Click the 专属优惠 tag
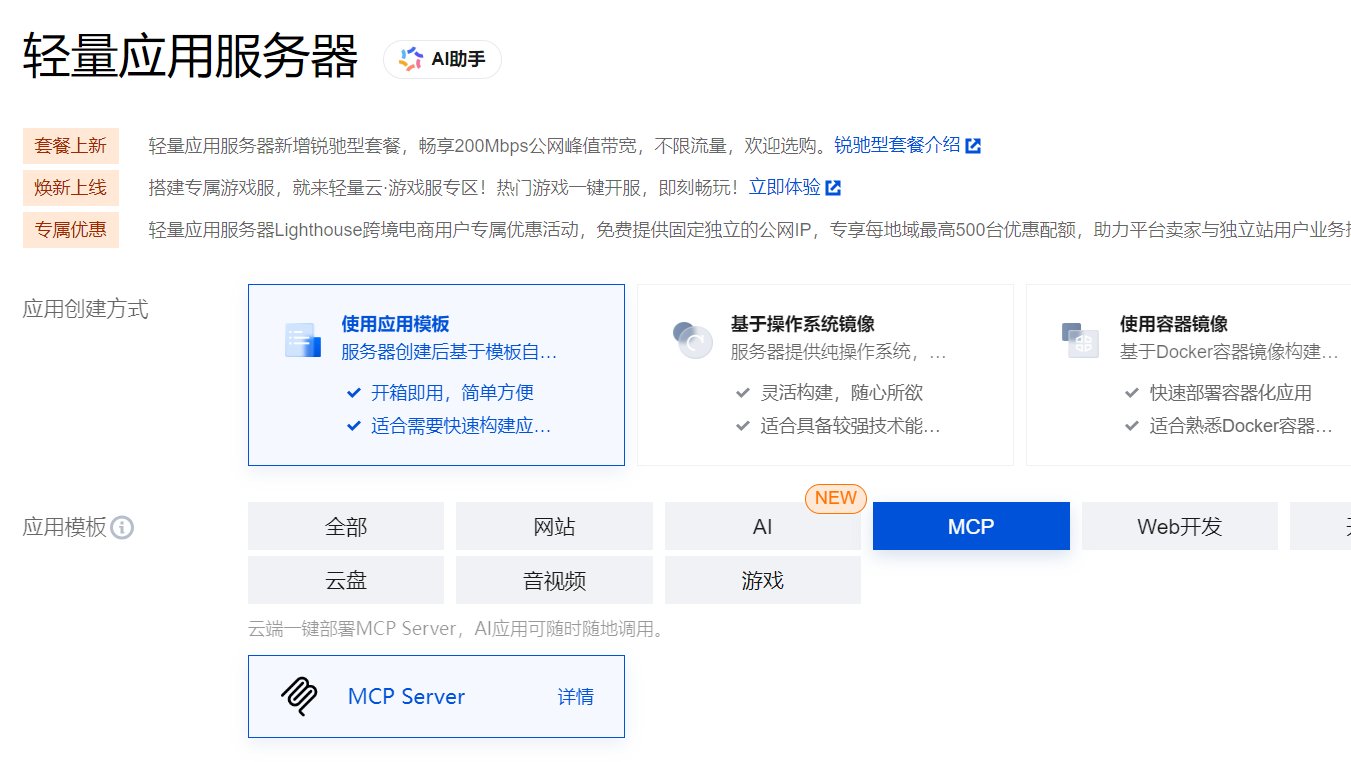The height and width of the screenshot is (762, 1351). [x=70, y=229]
